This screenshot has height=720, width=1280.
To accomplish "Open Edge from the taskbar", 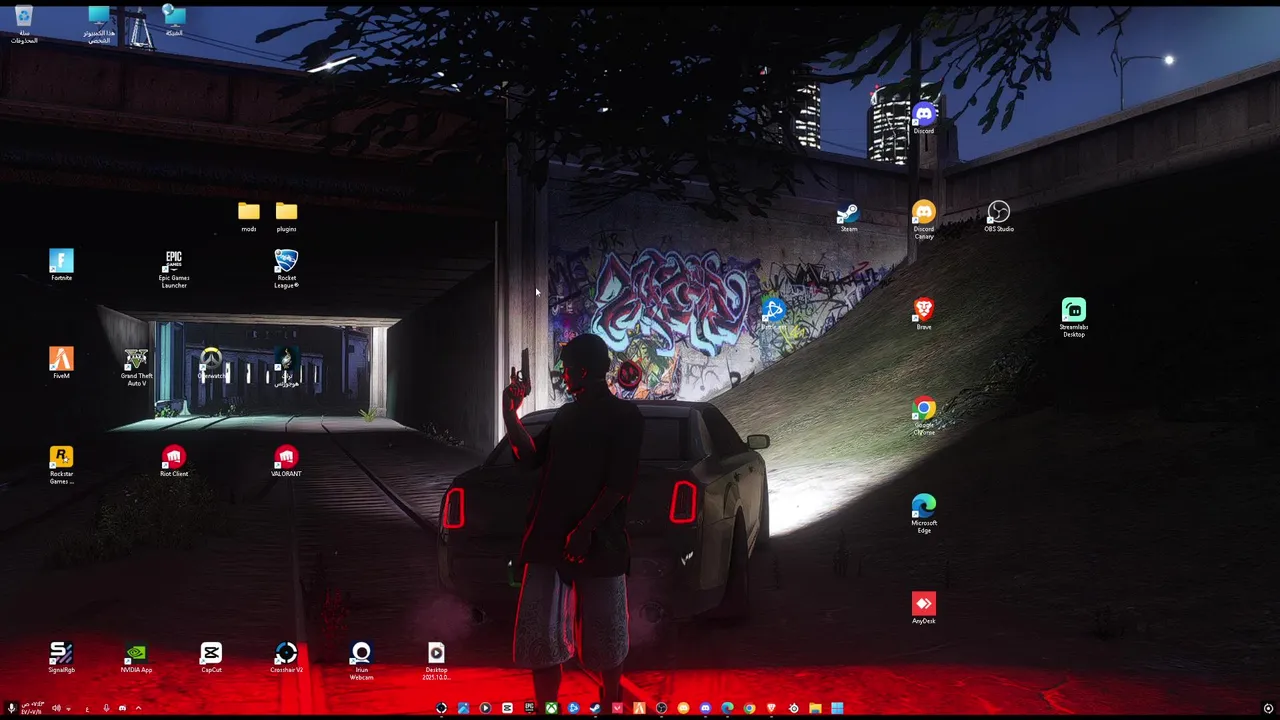I will click(727, 708).
